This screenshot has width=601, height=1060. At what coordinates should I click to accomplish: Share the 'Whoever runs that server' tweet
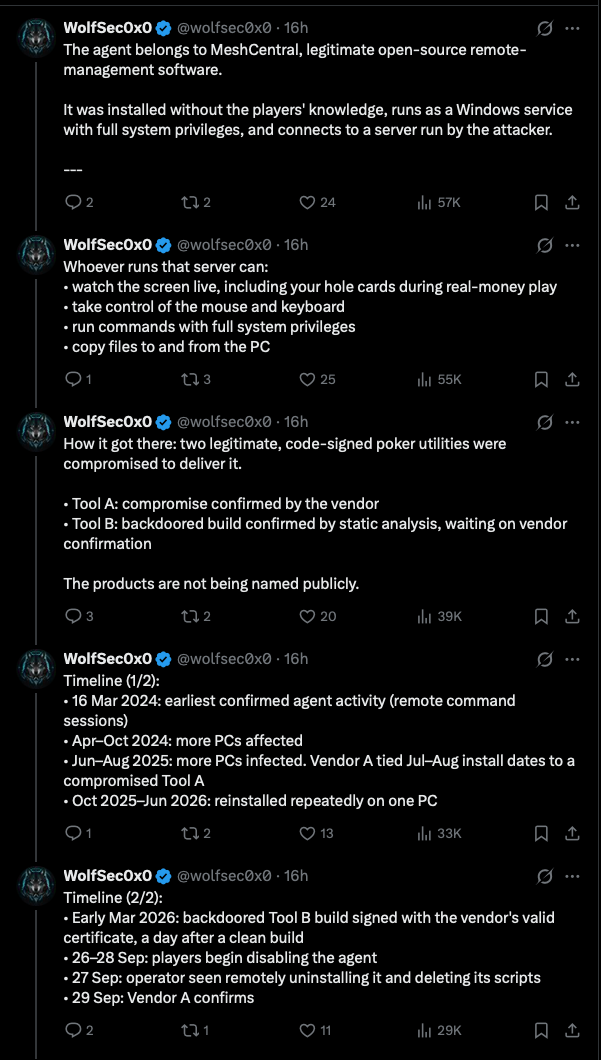(572, 379)
